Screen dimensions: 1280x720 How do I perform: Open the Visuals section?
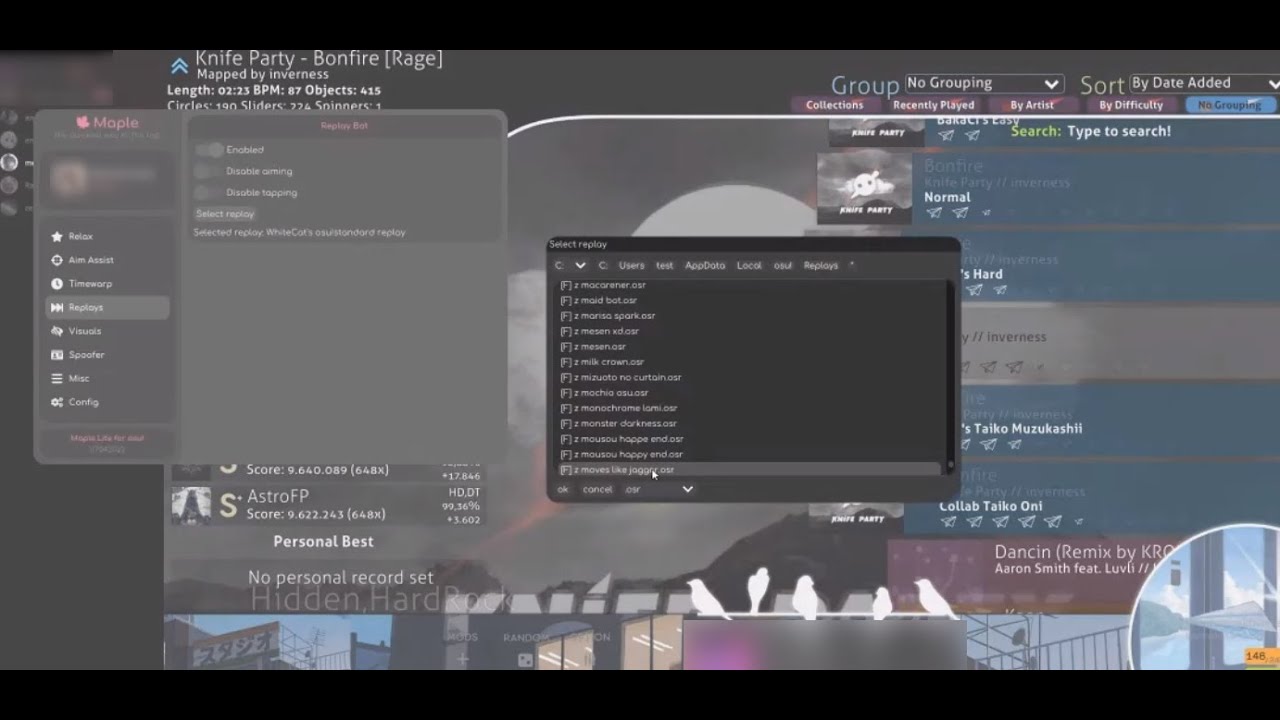point(107,331)
